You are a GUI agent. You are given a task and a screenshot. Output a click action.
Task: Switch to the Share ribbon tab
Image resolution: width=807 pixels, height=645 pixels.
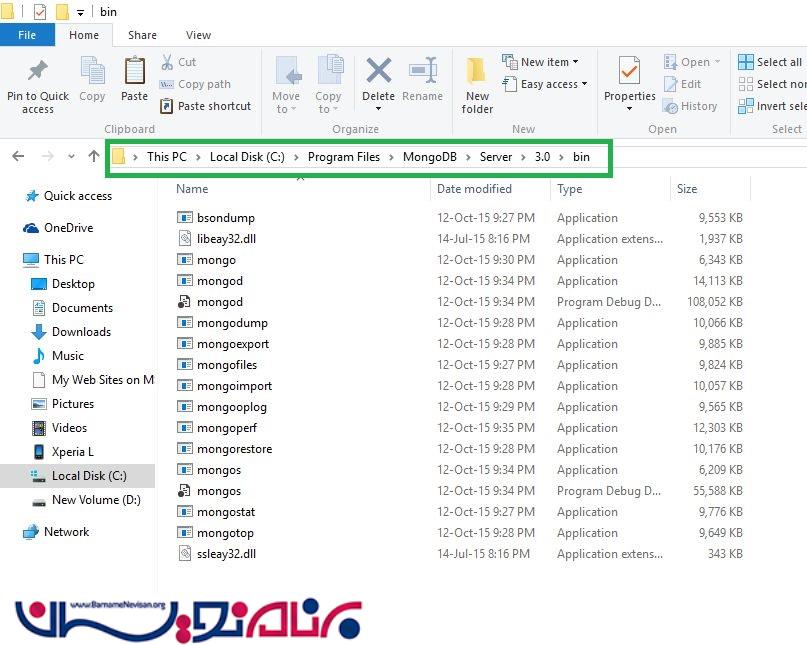(x=142, y=35)
